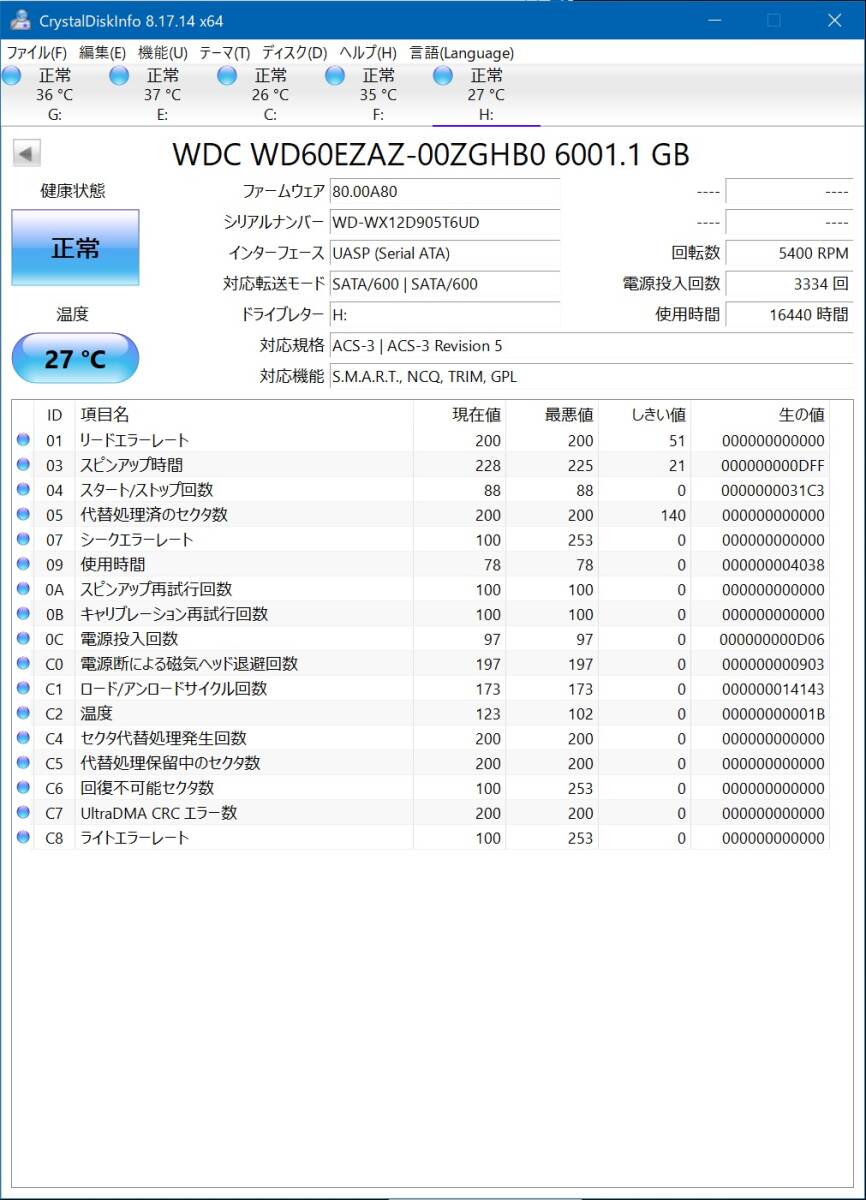Open the 編集(E) menu
This screenshot has width=866, height=1200.
tap(103, 53)
